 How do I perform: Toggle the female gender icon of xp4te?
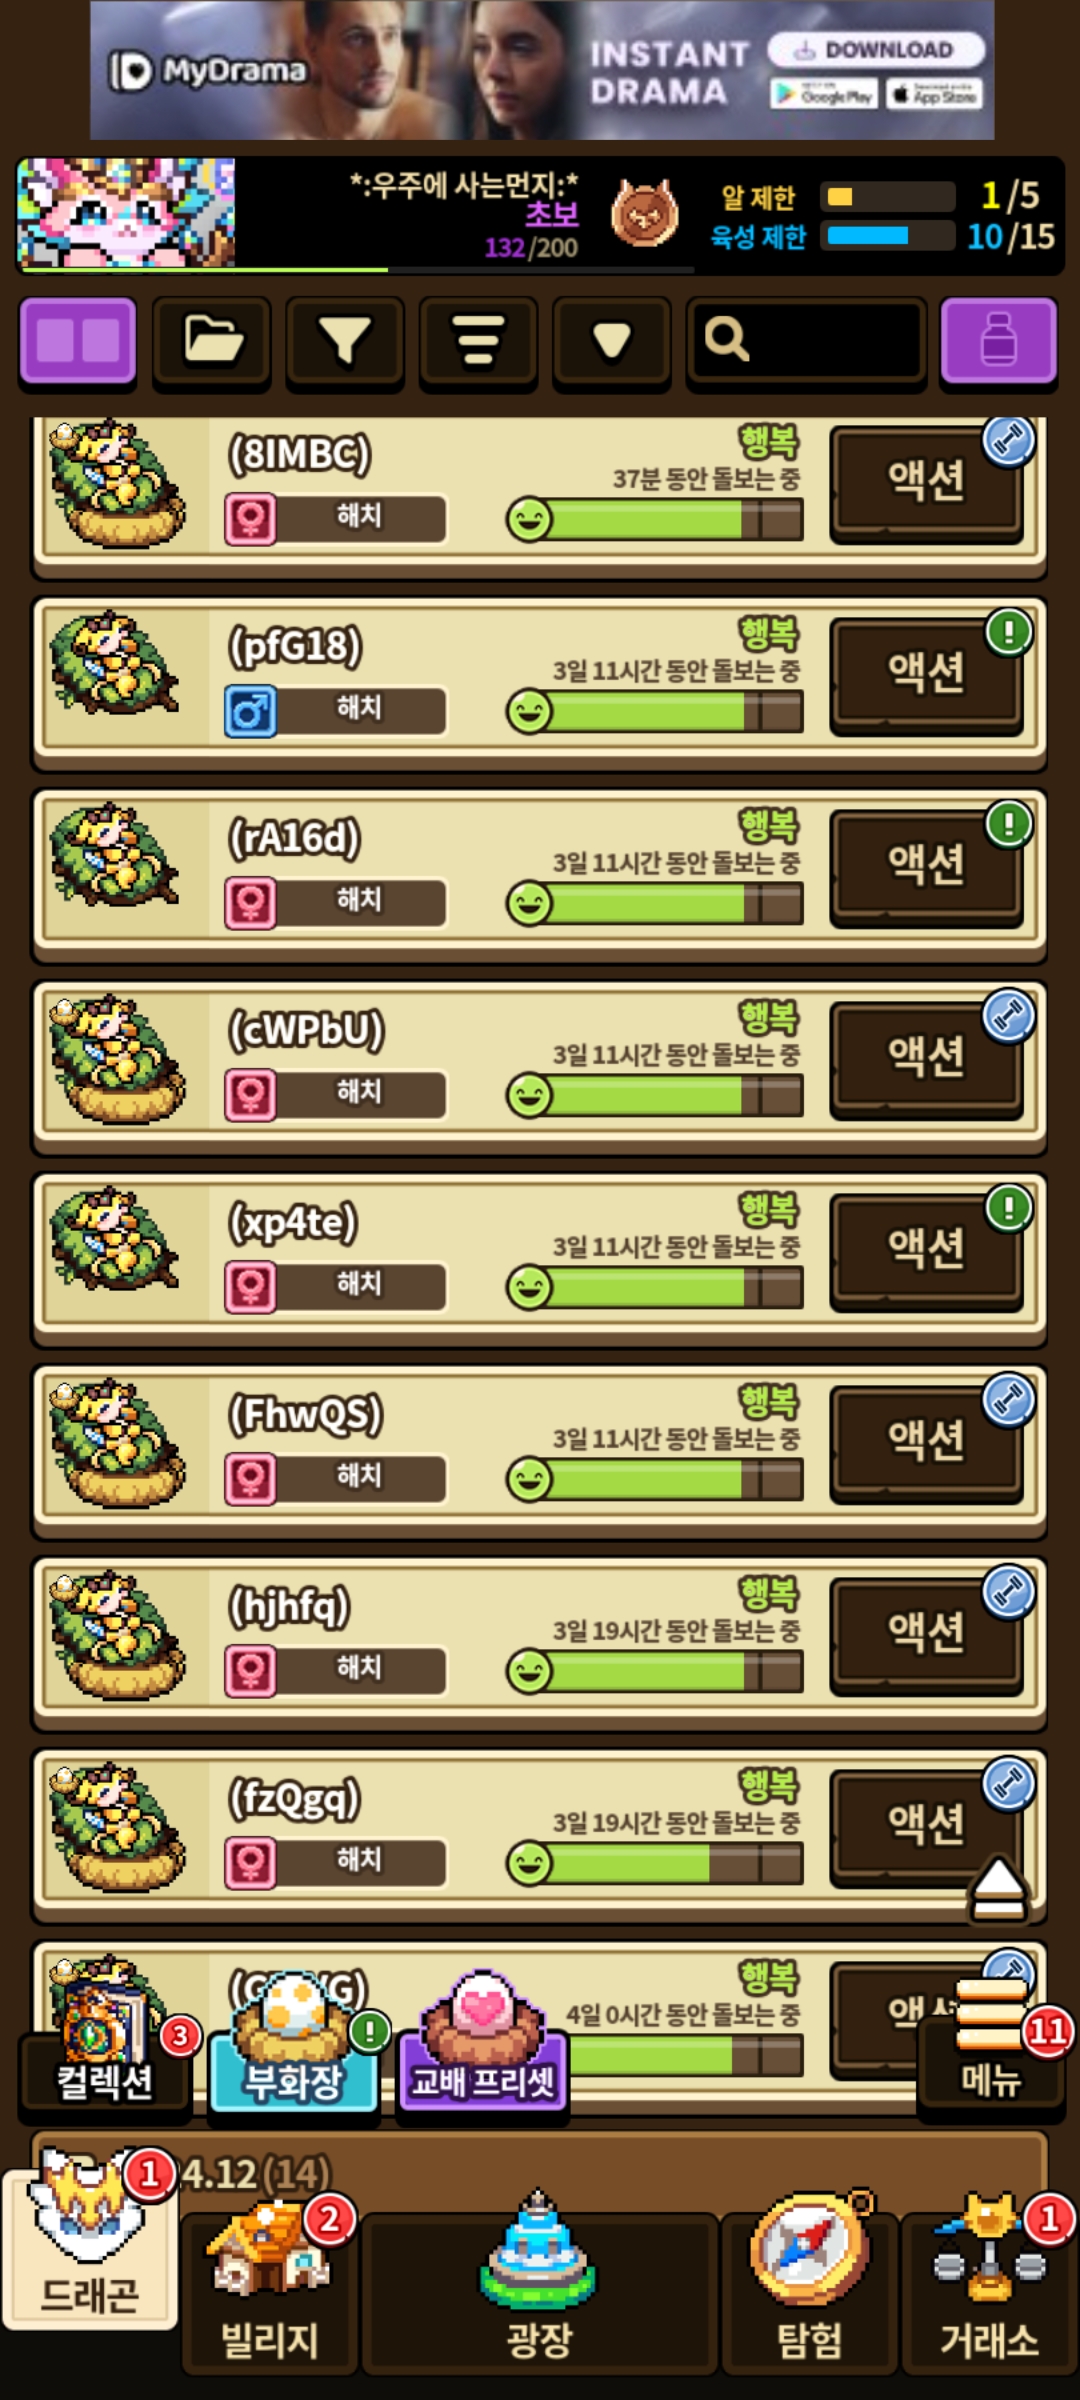click(x=250, y=1288)
